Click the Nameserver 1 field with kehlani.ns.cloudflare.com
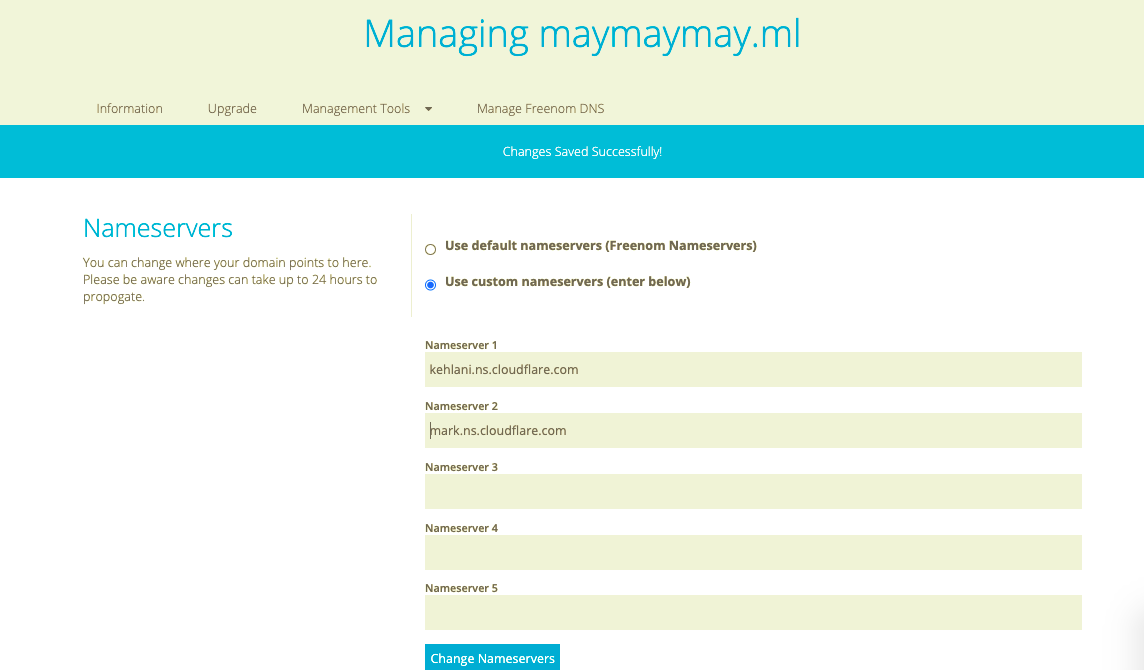The image size is (1144, 670). click(753, 369)
